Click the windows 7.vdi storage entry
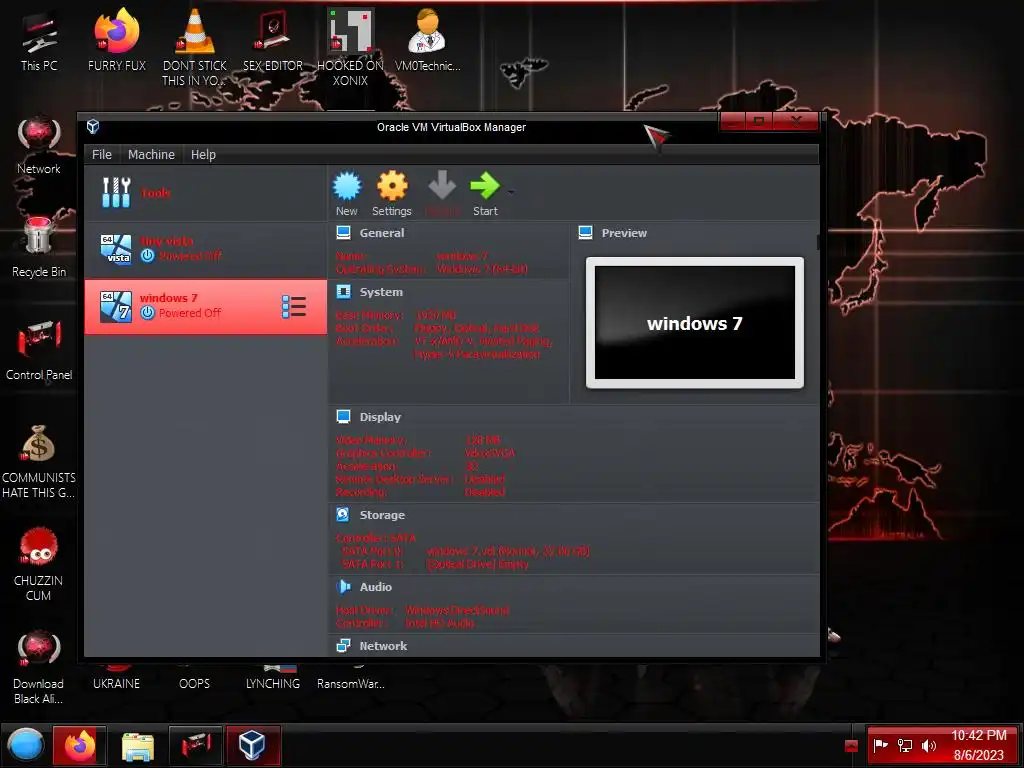 (507, 551)
